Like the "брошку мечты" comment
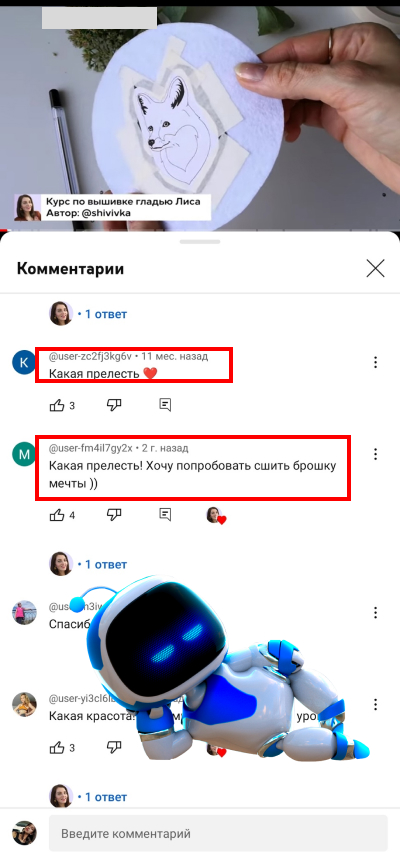Screen dimensions: 400x852 57,515
